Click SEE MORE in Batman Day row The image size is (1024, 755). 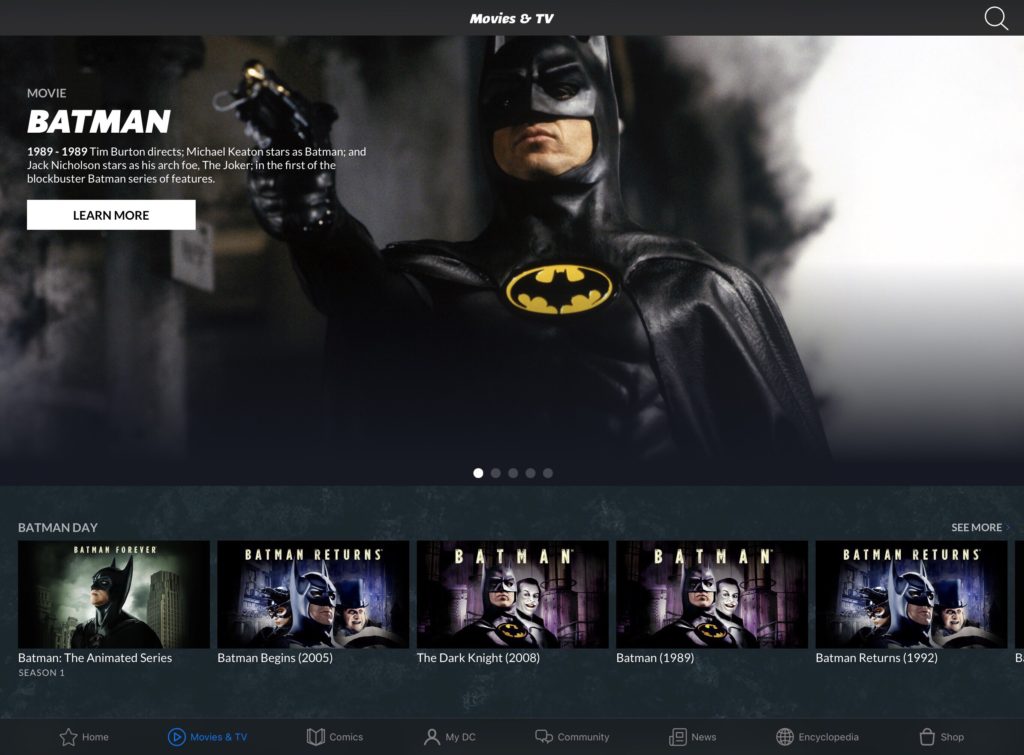(976, 527)
